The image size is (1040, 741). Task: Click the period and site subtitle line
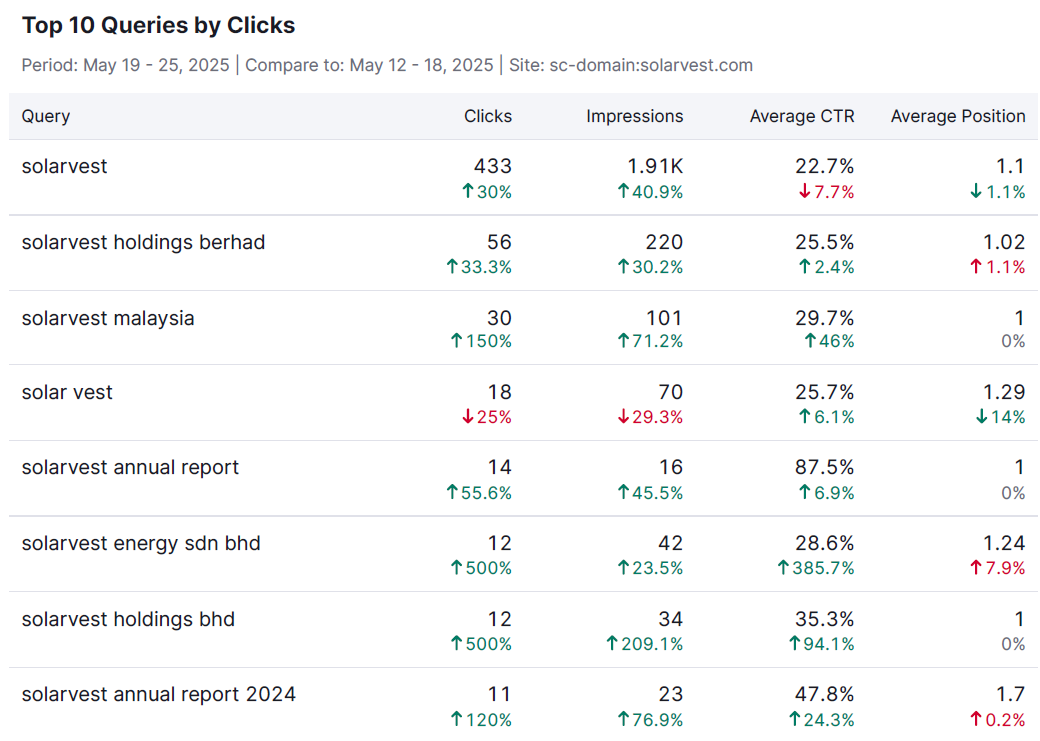point(387,65)
